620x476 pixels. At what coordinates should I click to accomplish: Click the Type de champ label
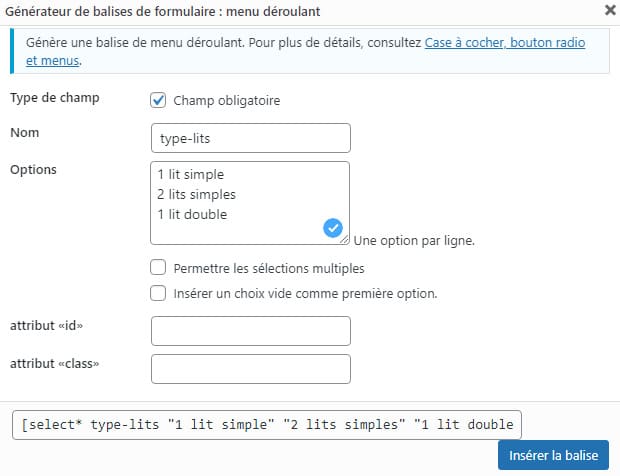tap(54, 98)
